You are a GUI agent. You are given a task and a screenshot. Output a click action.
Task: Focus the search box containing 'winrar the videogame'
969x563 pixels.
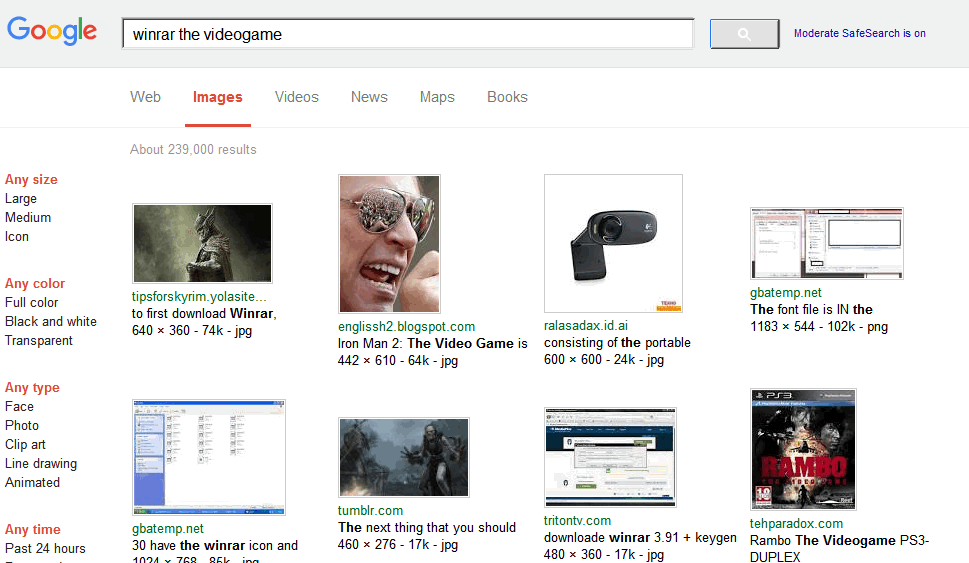pyautogui.click(x=408, y=34)
